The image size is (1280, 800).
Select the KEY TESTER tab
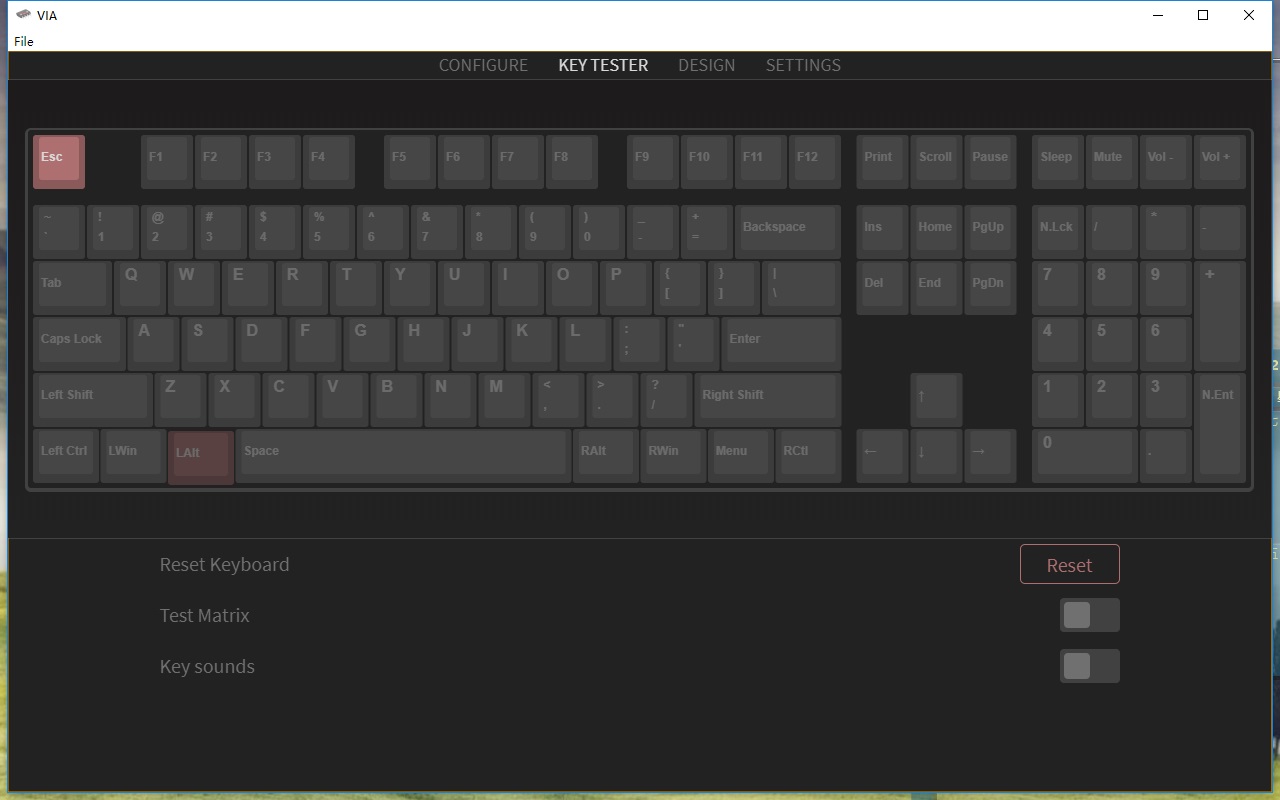click(603, 65)
